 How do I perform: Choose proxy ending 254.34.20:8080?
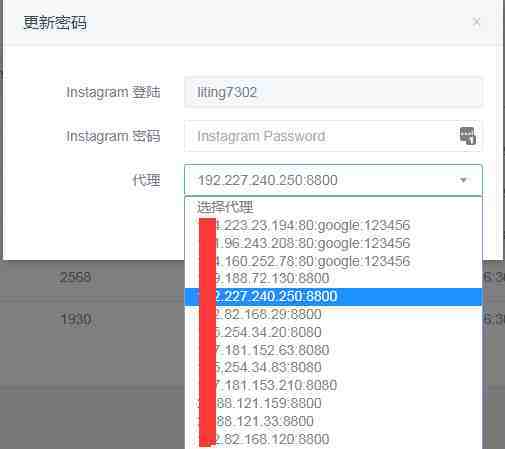333,332
